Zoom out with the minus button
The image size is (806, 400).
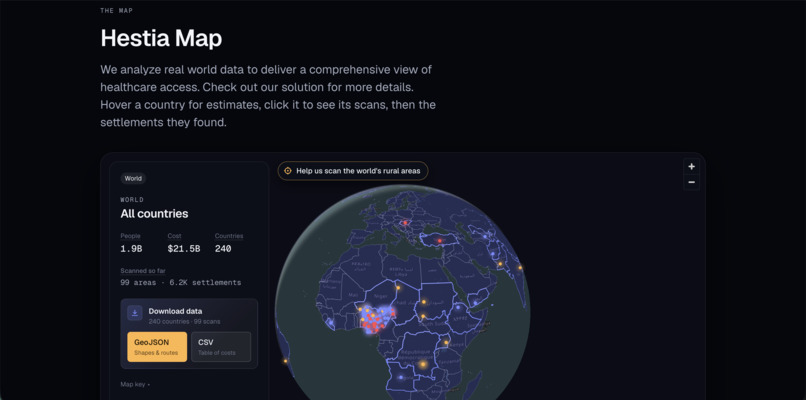coord(691,182)
